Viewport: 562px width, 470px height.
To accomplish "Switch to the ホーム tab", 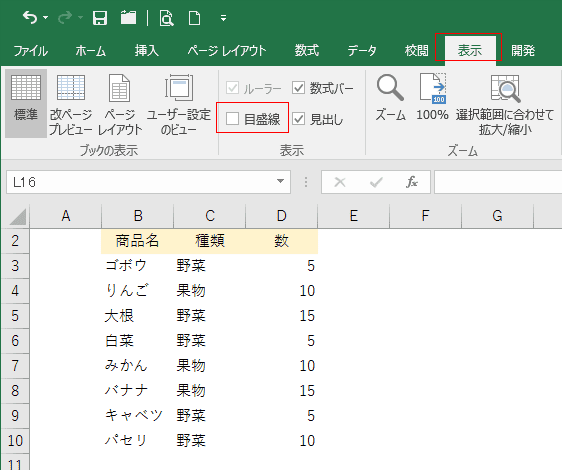I will pos(91,51).
